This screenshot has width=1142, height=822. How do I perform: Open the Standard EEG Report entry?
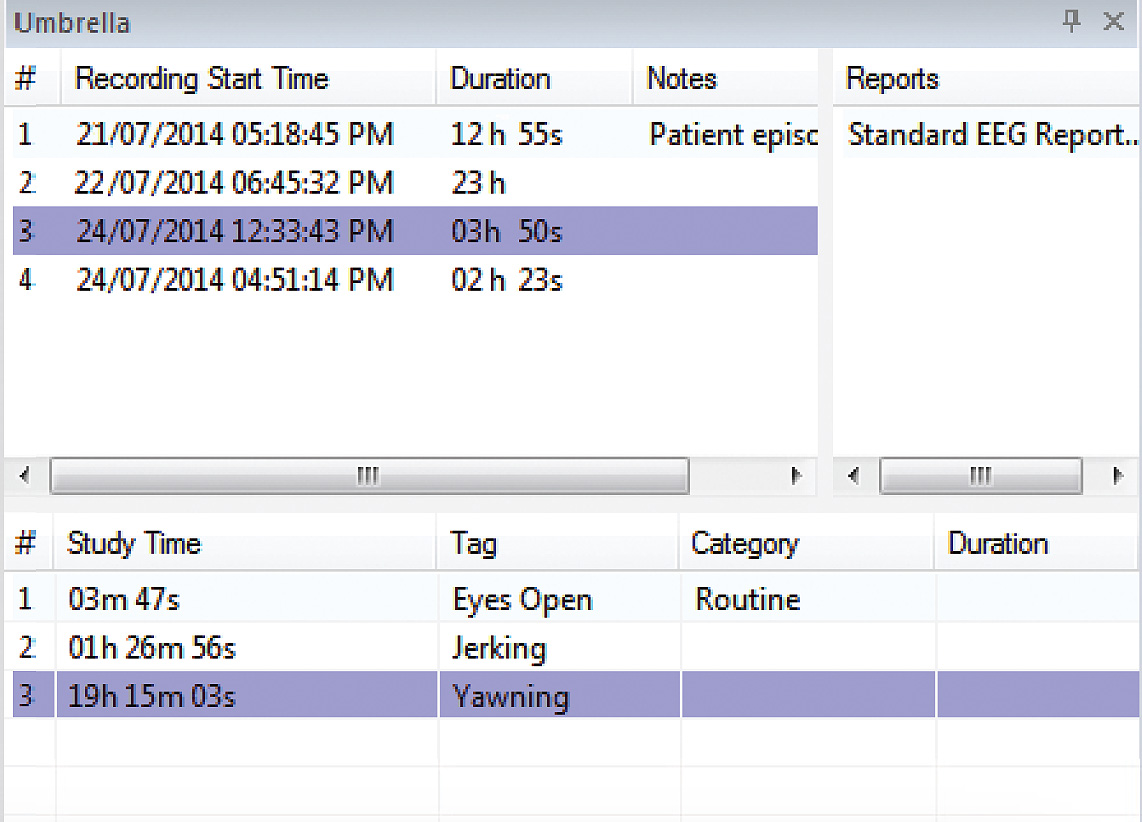coord(990,135)
